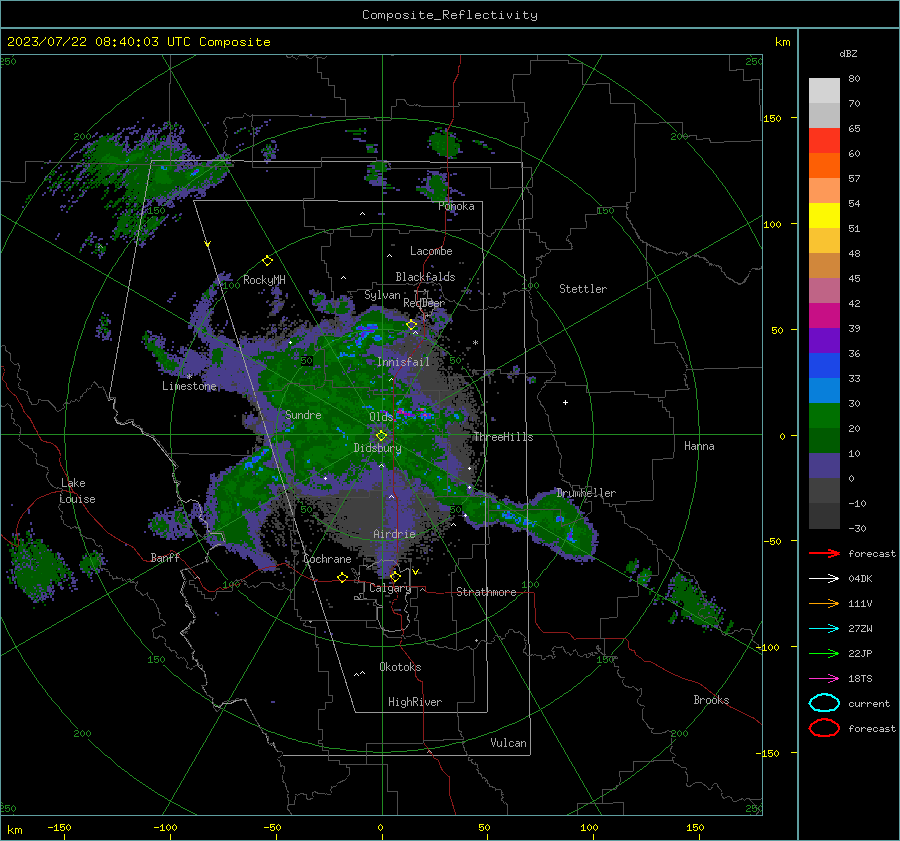Click the orange 111V arrow icon
This screenshot has width=900, height=841.
pos(824,603)
